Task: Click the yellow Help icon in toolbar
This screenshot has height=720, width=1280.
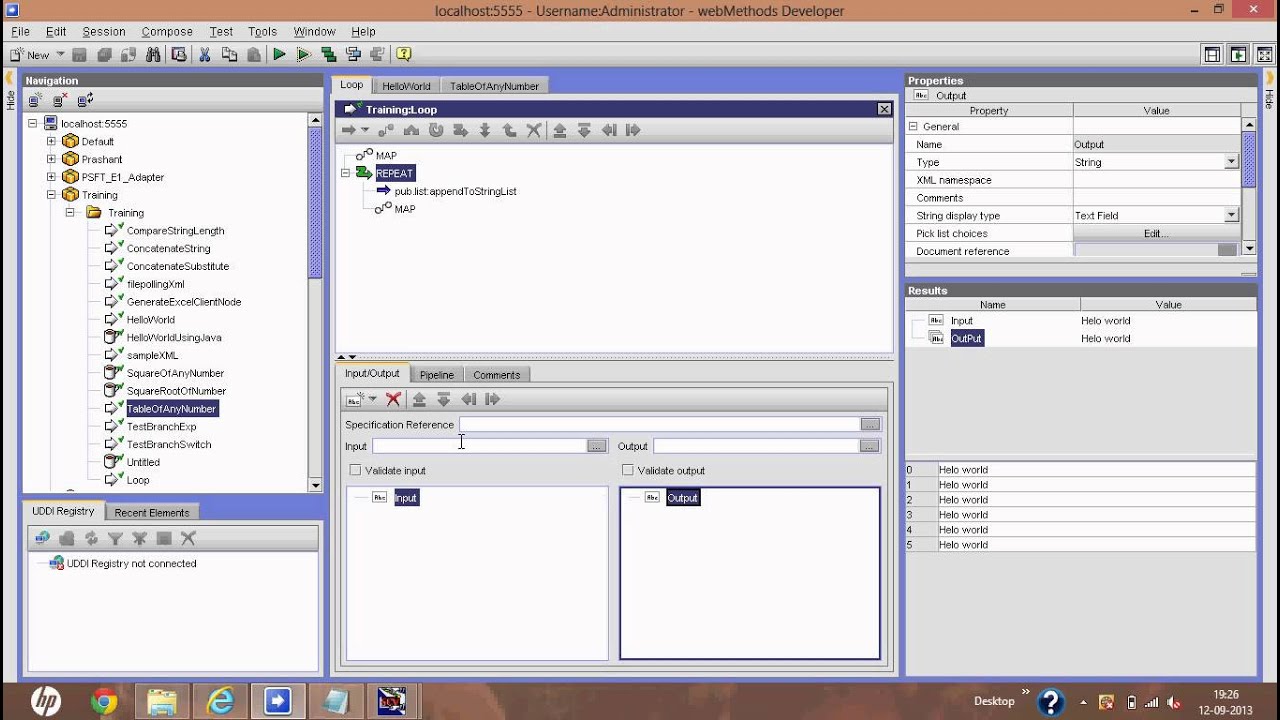Action: [x=403, y=55]
